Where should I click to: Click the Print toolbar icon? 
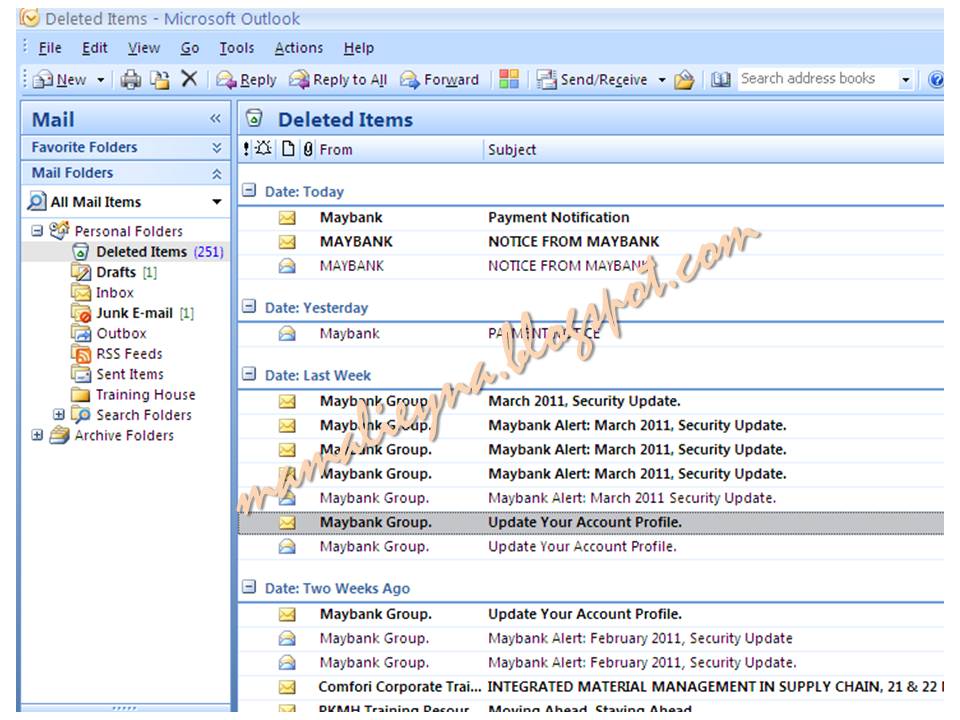point(130,80)
